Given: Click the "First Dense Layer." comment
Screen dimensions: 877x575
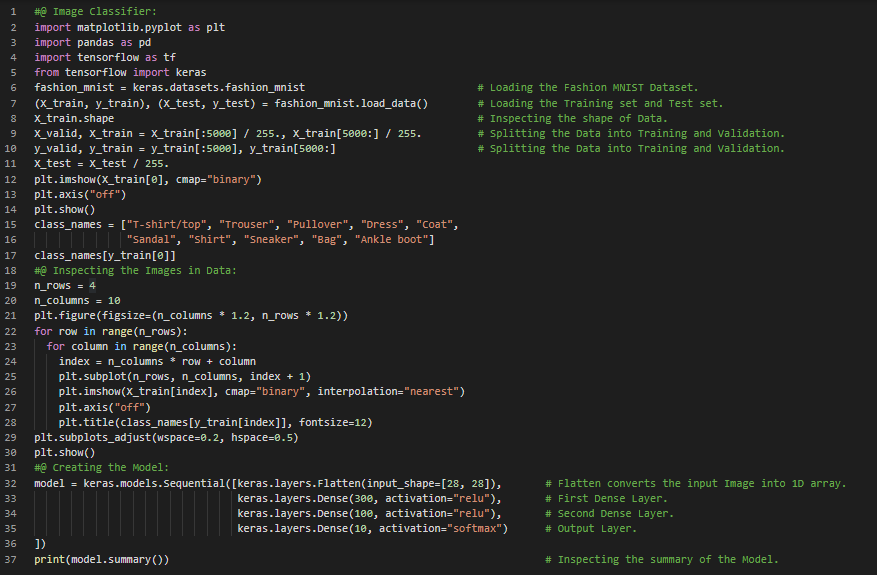Looking at the screenshot, I should point(612,498).
